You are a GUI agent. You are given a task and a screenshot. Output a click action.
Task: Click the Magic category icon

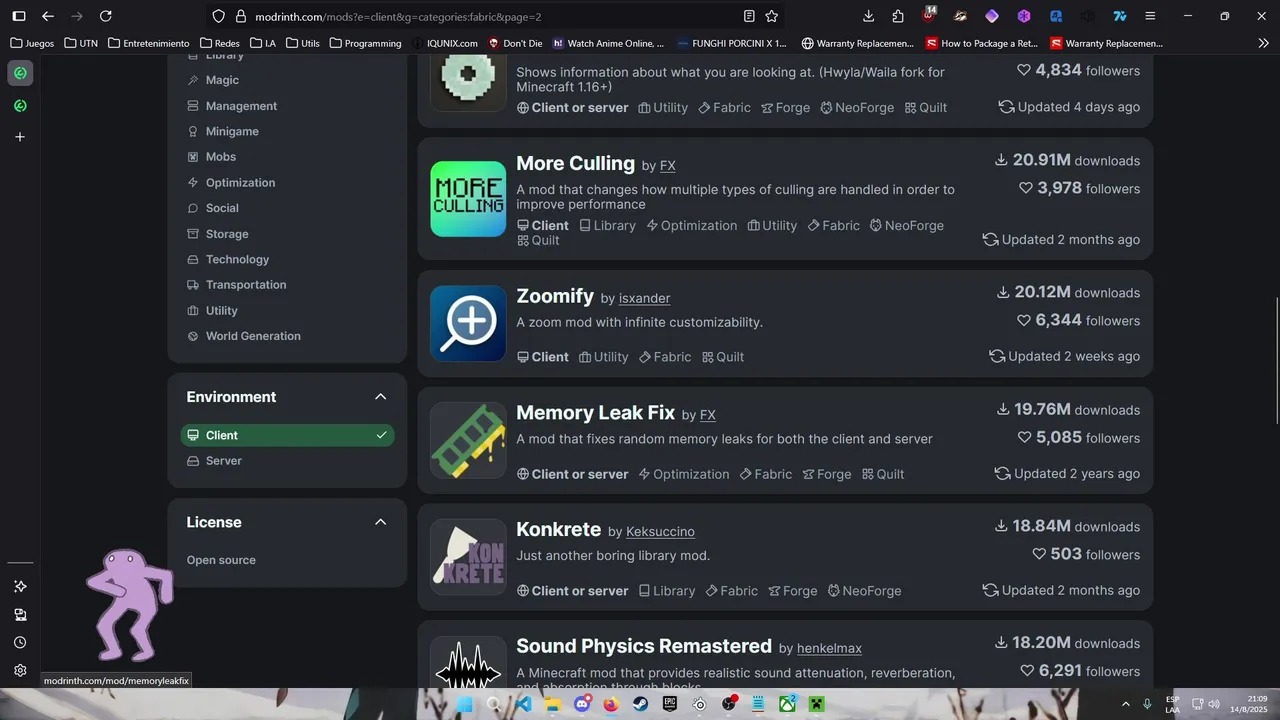(193, 80)
